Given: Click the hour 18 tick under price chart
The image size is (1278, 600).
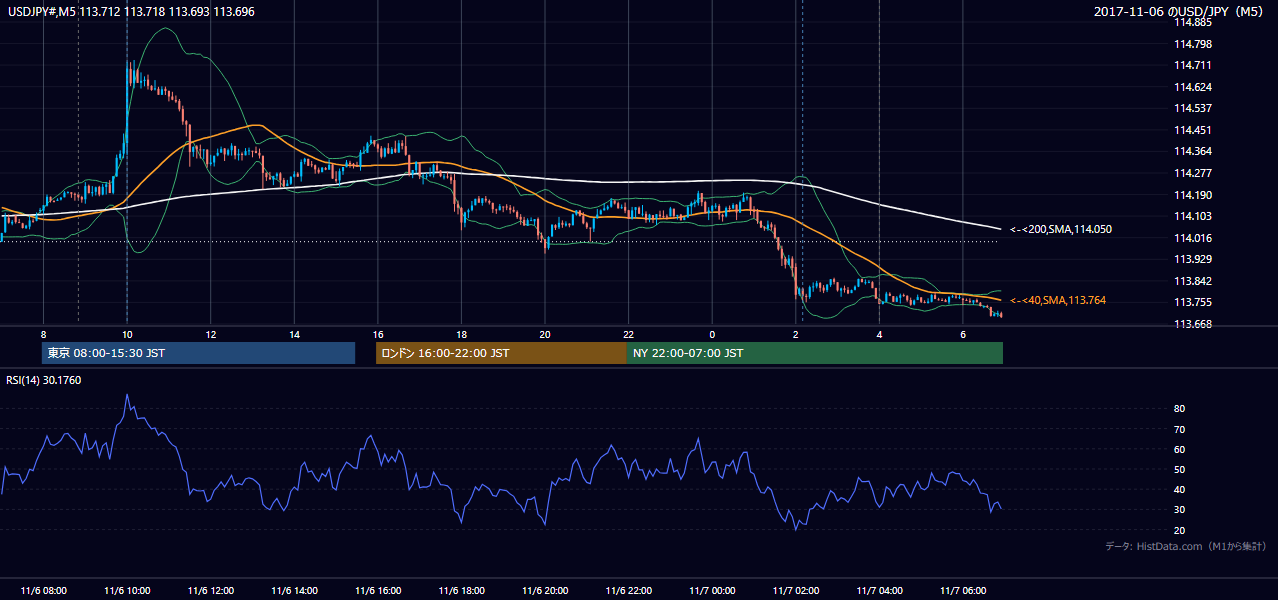Looking at the screenshot, I should point(461,334).
